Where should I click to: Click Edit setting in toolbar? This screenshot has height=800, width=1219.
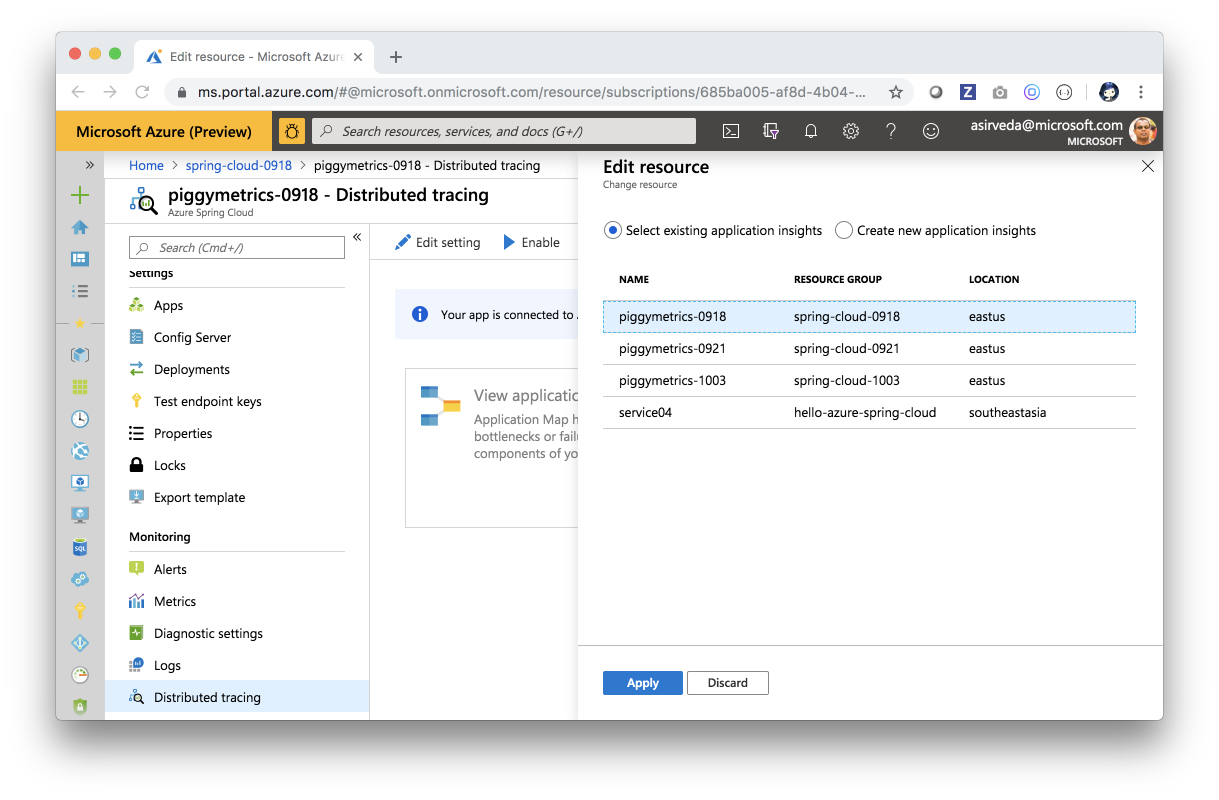pos(438,243)
